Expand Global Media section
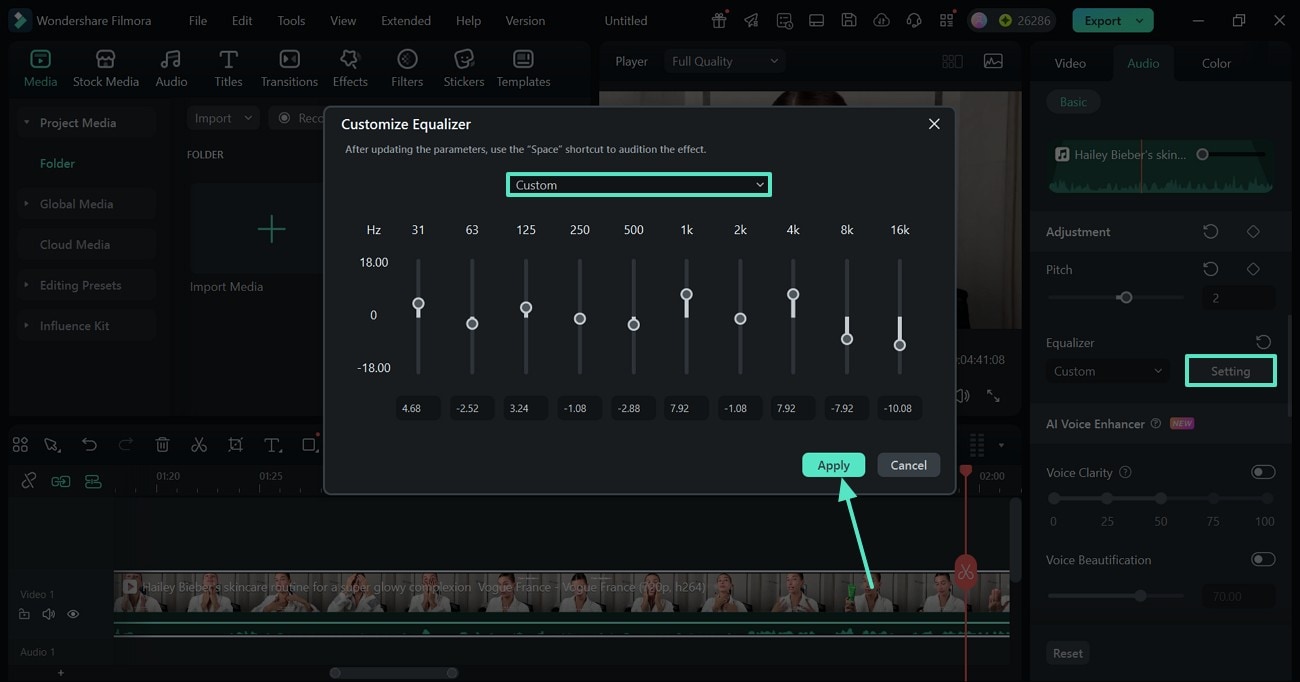 tap(26, 204)
